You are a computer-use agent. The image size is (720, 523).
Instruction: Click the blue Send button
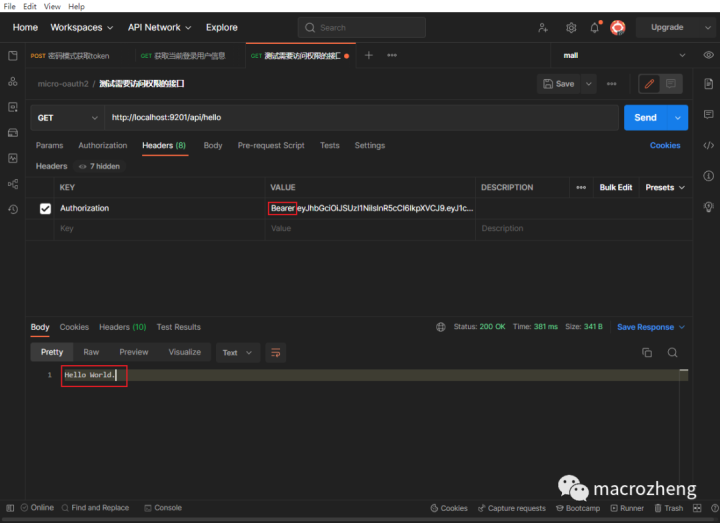[646, 118]
